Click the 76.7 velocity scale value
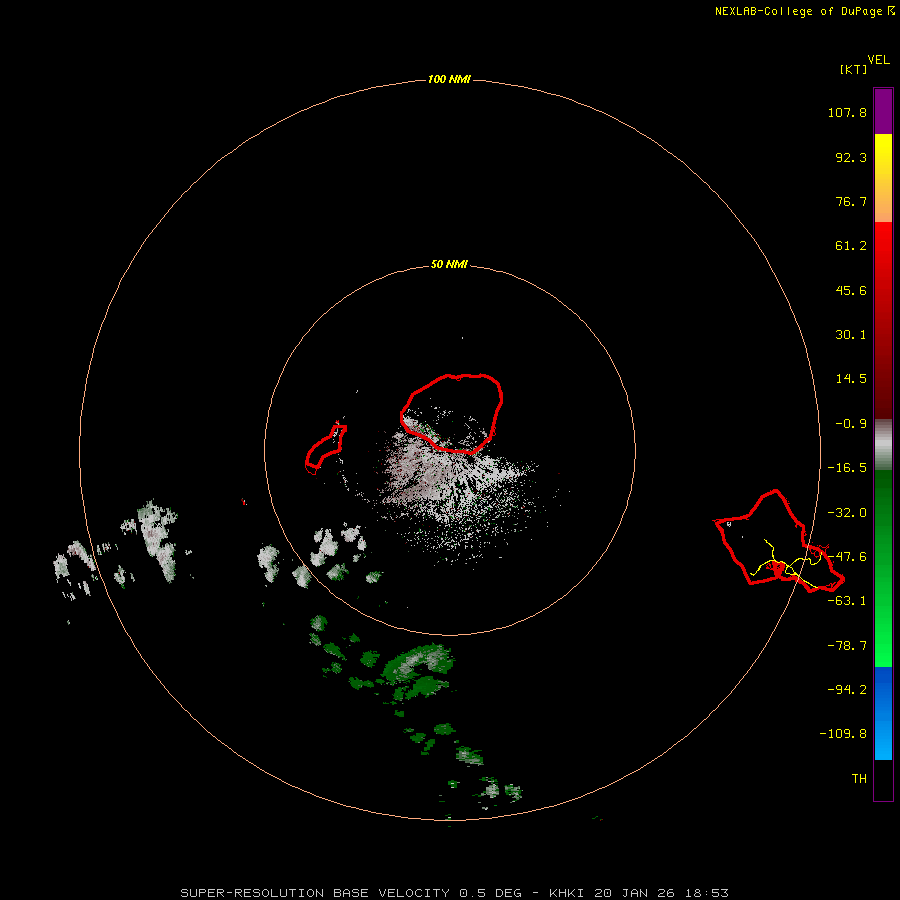 (x=851, y=201)
